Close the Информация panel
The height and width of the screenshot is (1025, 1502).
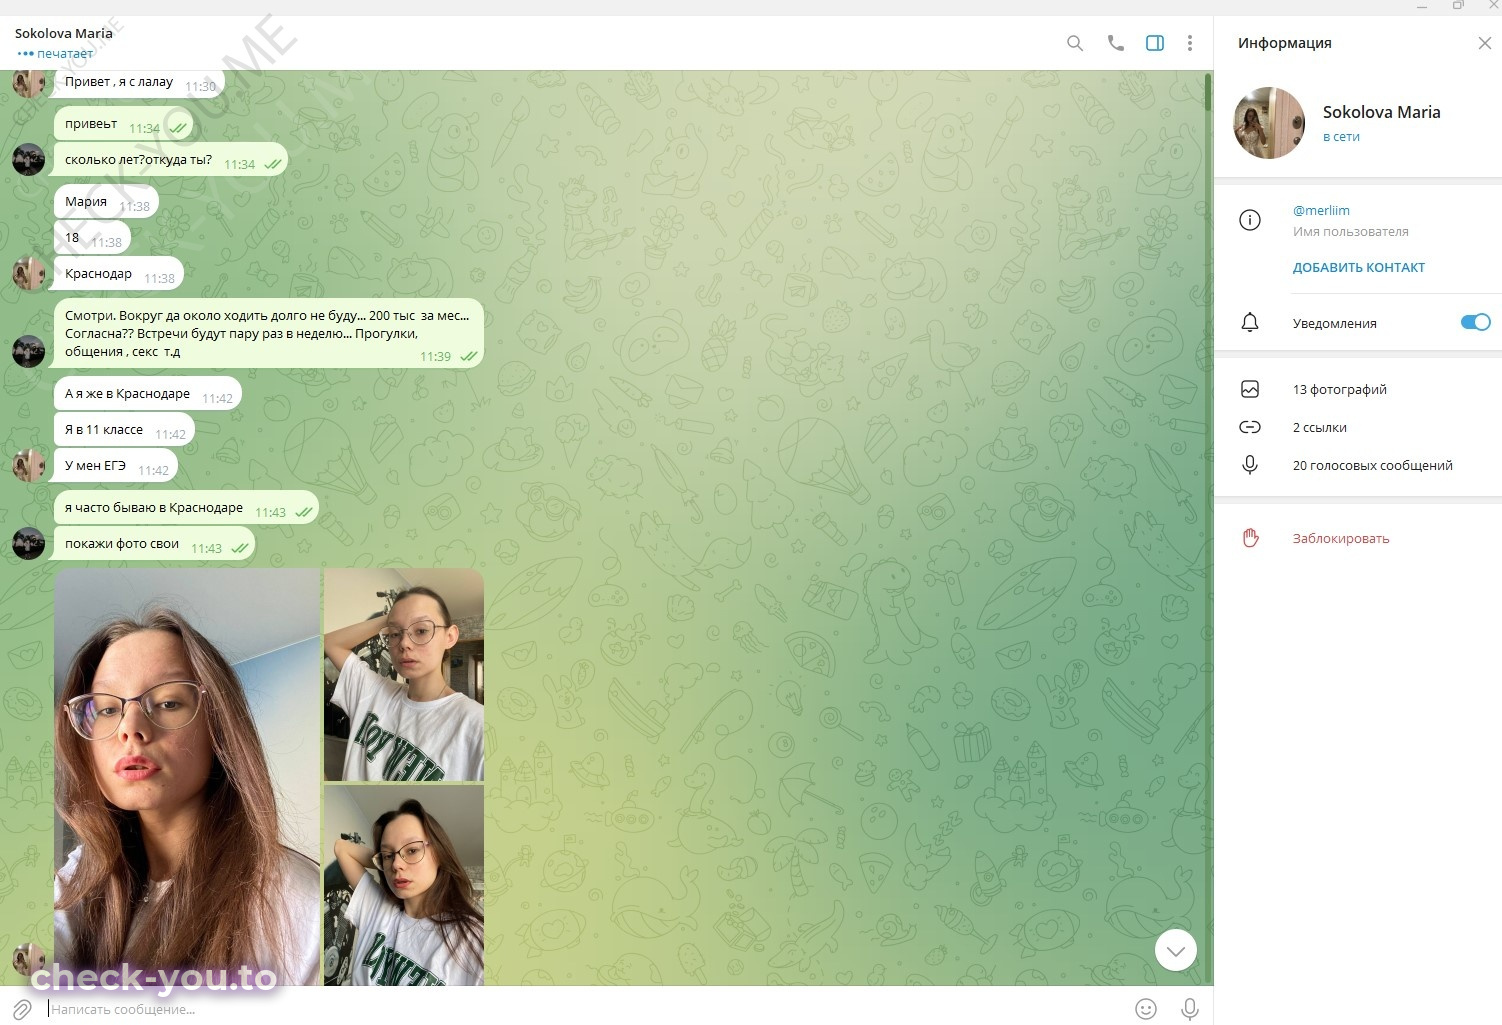[x=1485, y=43]
